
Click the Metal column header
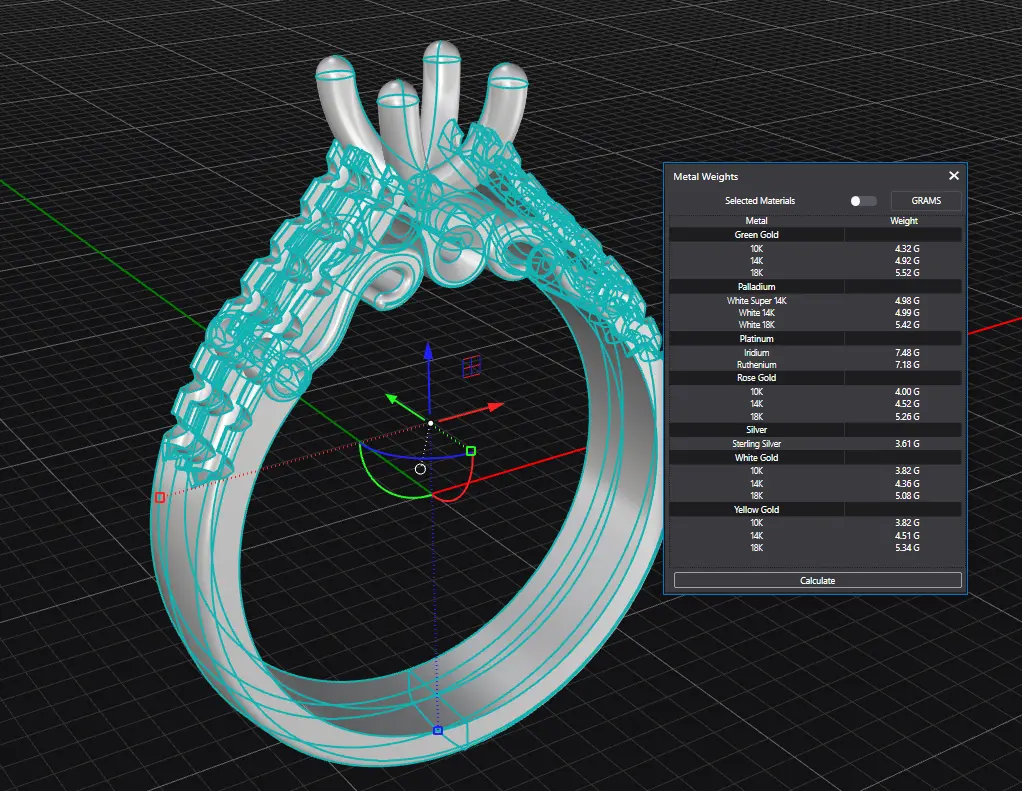click(x=756, y=221)
